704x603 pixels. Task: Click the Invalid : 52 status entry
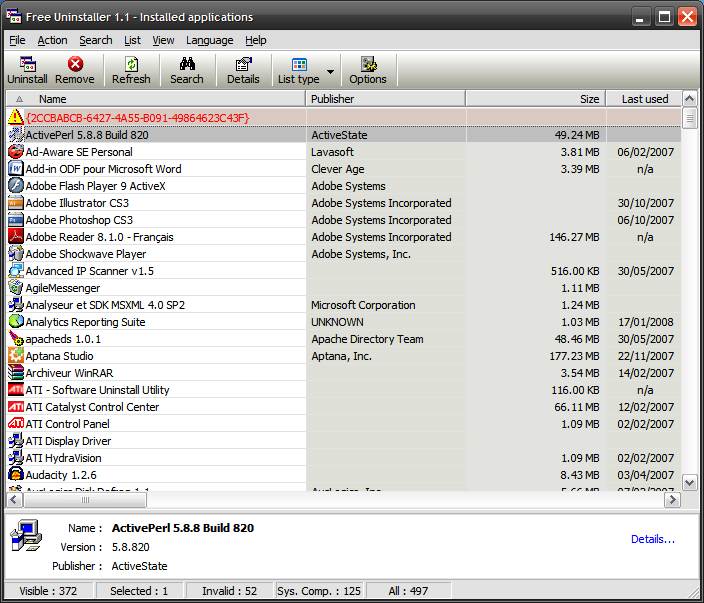pyautogui.click(x=229, y=591)
